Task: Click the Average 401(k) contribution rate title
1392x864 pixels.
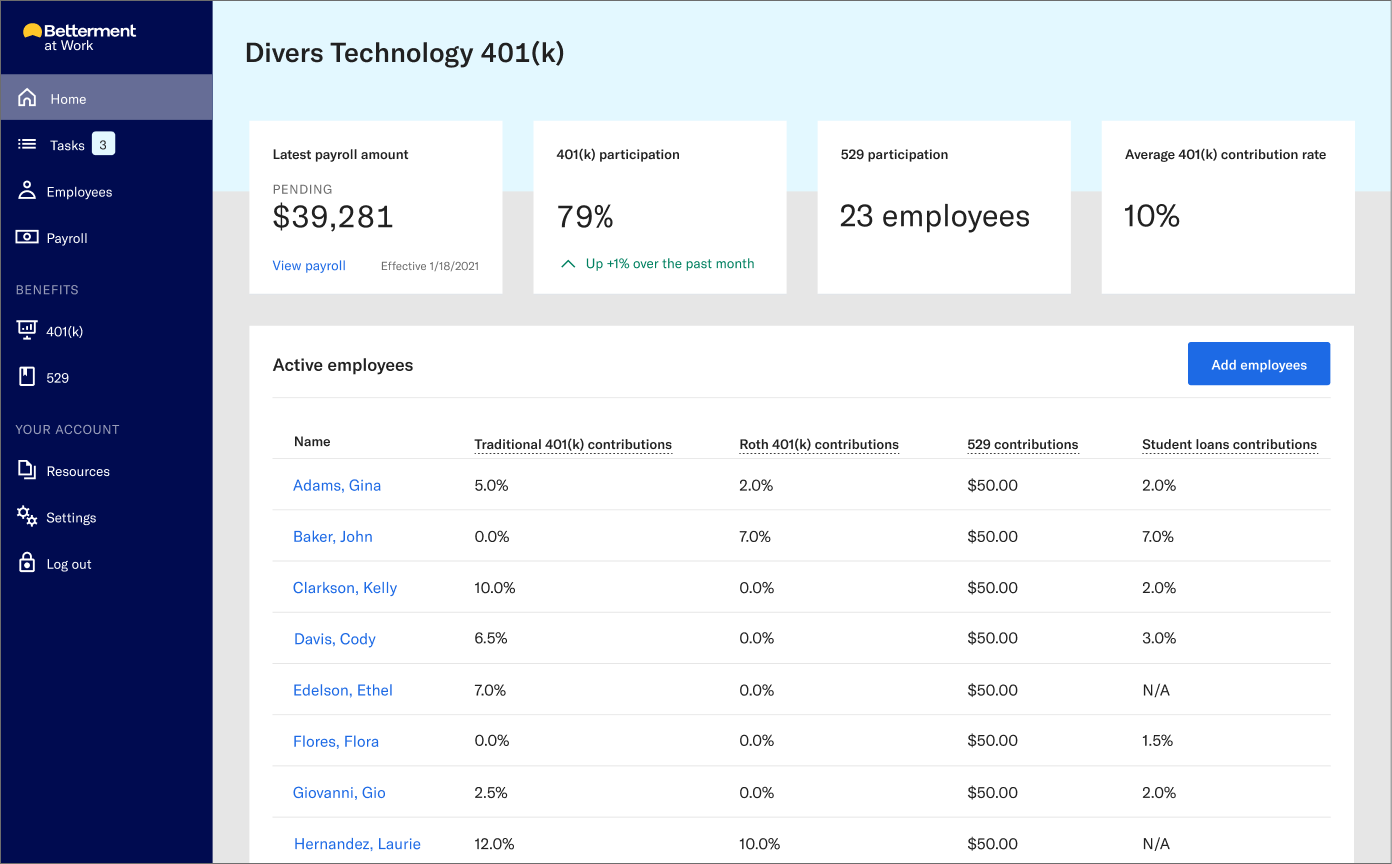Action: click(1226, 155)
